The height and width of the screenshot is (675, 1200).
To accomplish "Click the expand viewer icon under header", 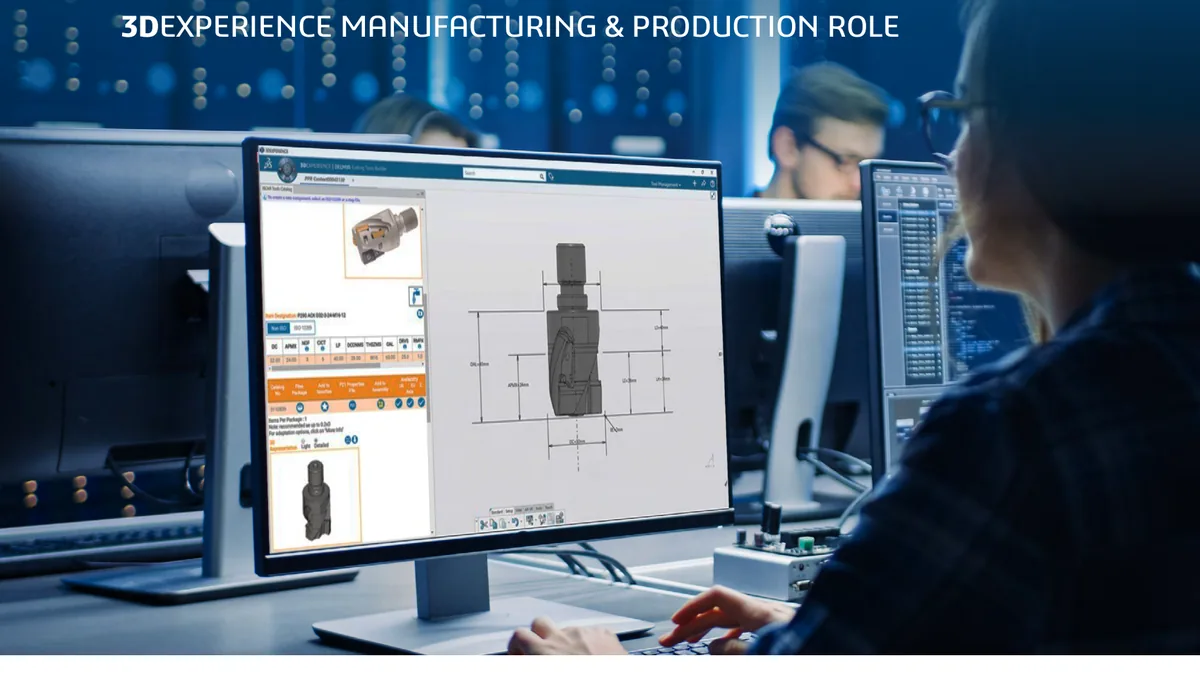I will [713, 196].
